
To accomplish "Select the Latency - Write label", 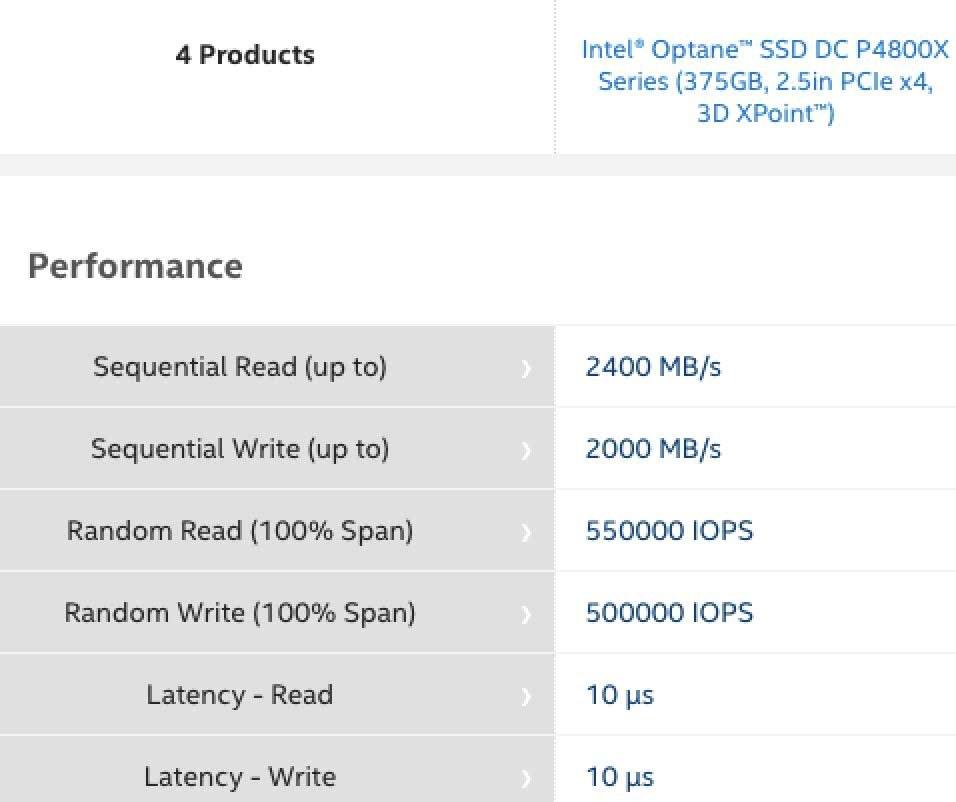I will [x=240, y=777].
